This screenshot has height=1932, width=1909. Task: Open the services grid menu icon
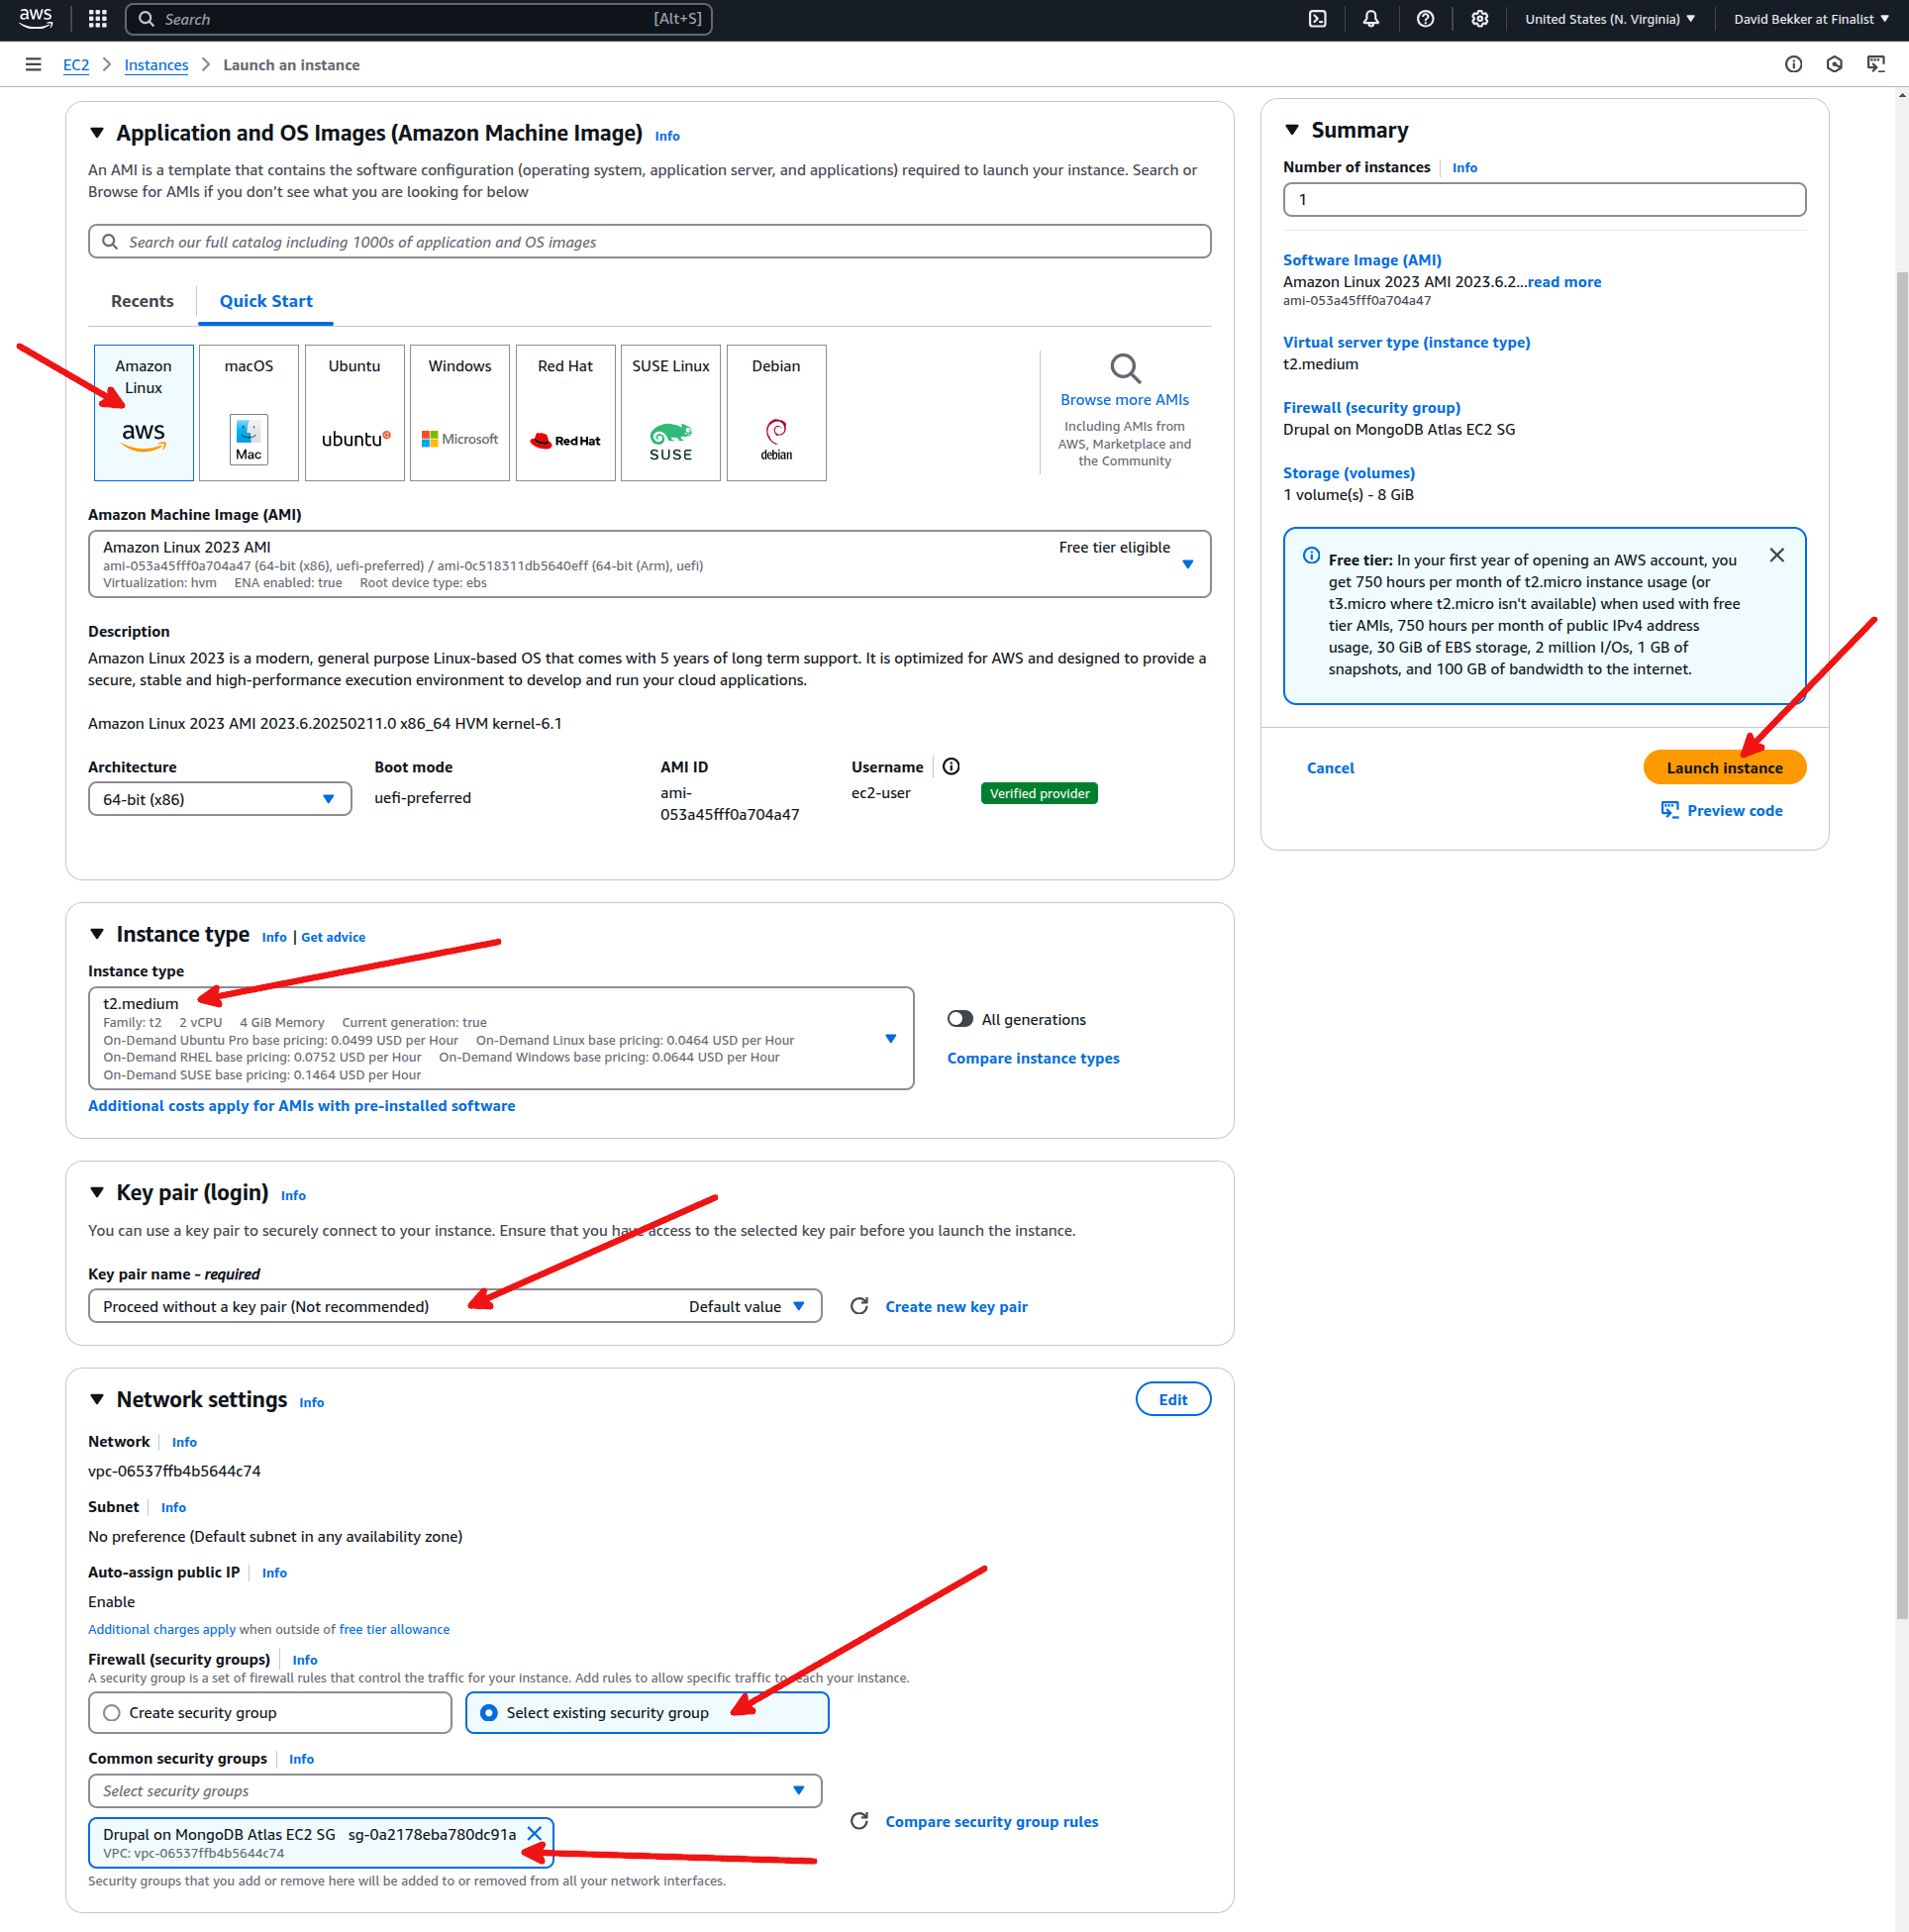[x=98, y=19]
